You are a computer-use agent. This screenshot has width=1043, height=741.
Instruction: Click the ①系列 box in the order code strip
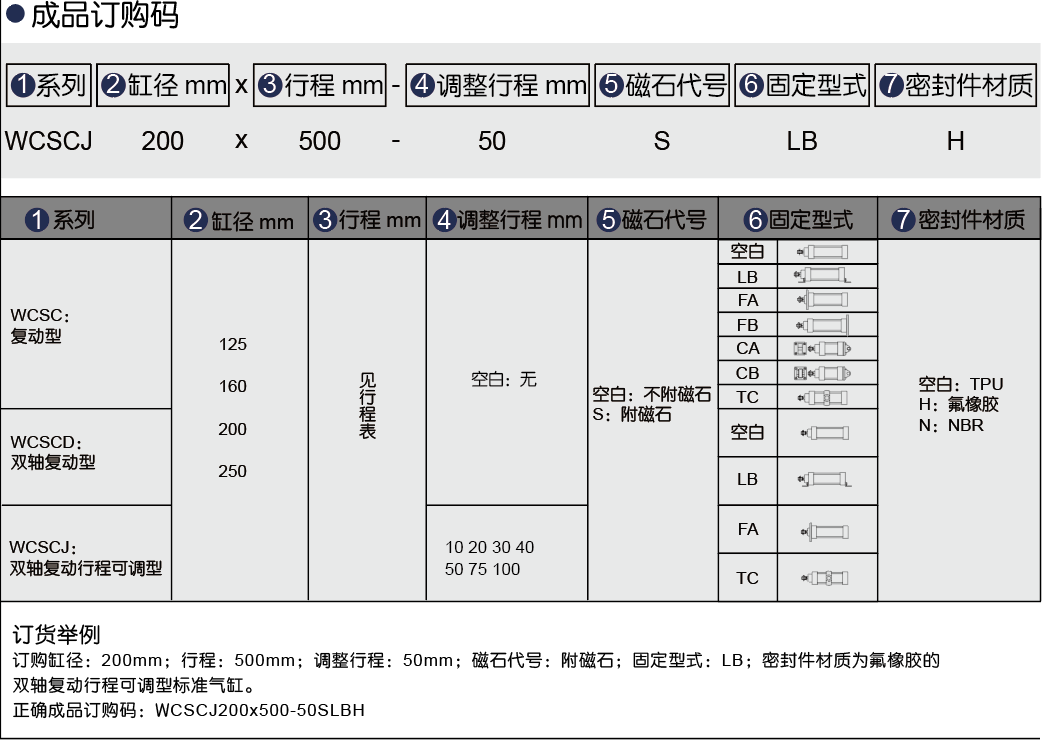coord(49,85)
